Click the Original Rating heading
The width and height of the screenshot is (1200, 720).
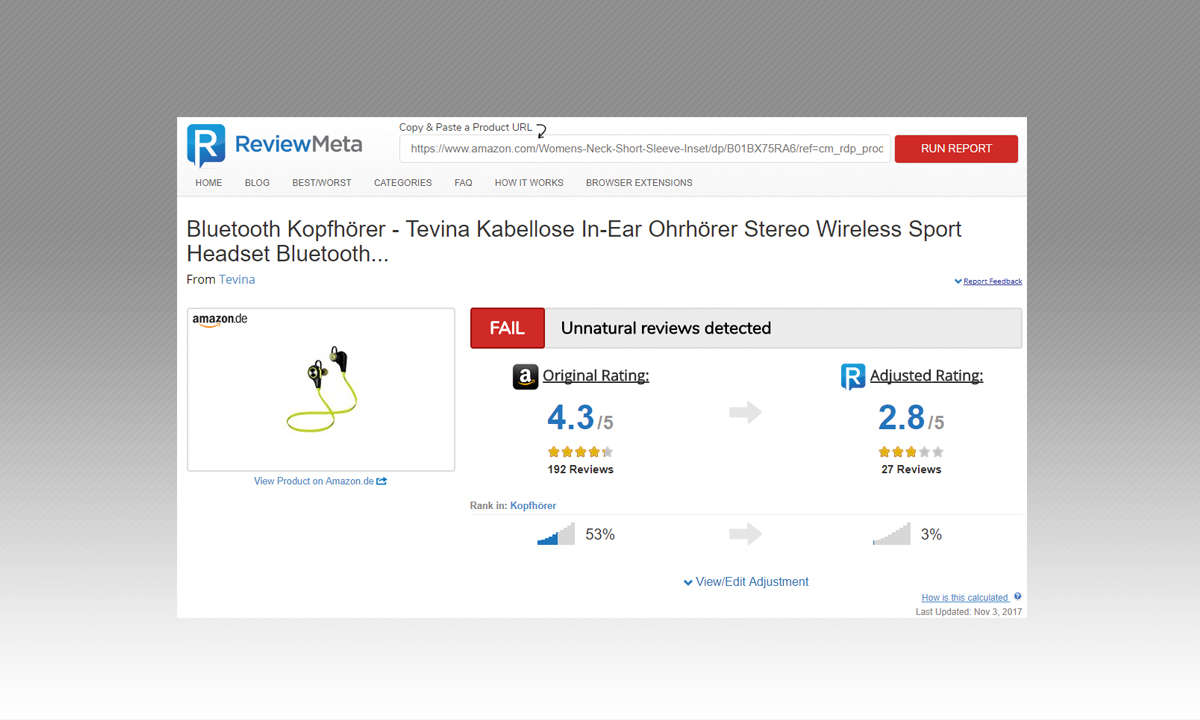point(596,376)
